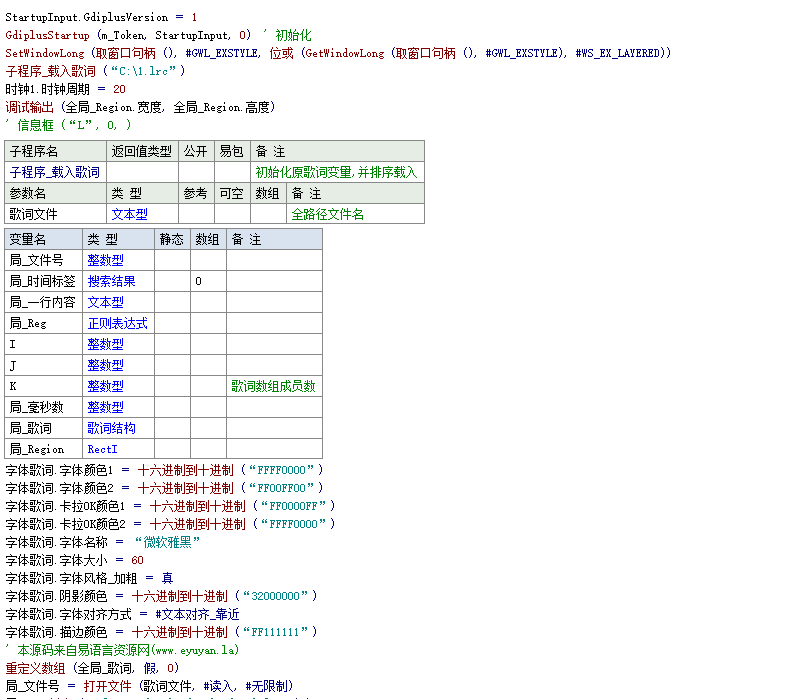Click the 字体歌词.字体颜色1 assignment line
Image resolution: width=794 pixels, height=699 pixels.
pyautogui.click(x=165, y=470)
